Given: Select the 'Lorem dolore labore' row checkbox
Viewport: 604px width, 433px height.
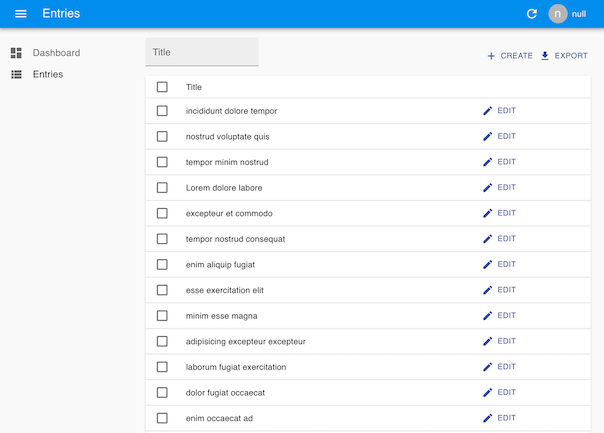Looking at the screenshot, I should tap(162, 188).
